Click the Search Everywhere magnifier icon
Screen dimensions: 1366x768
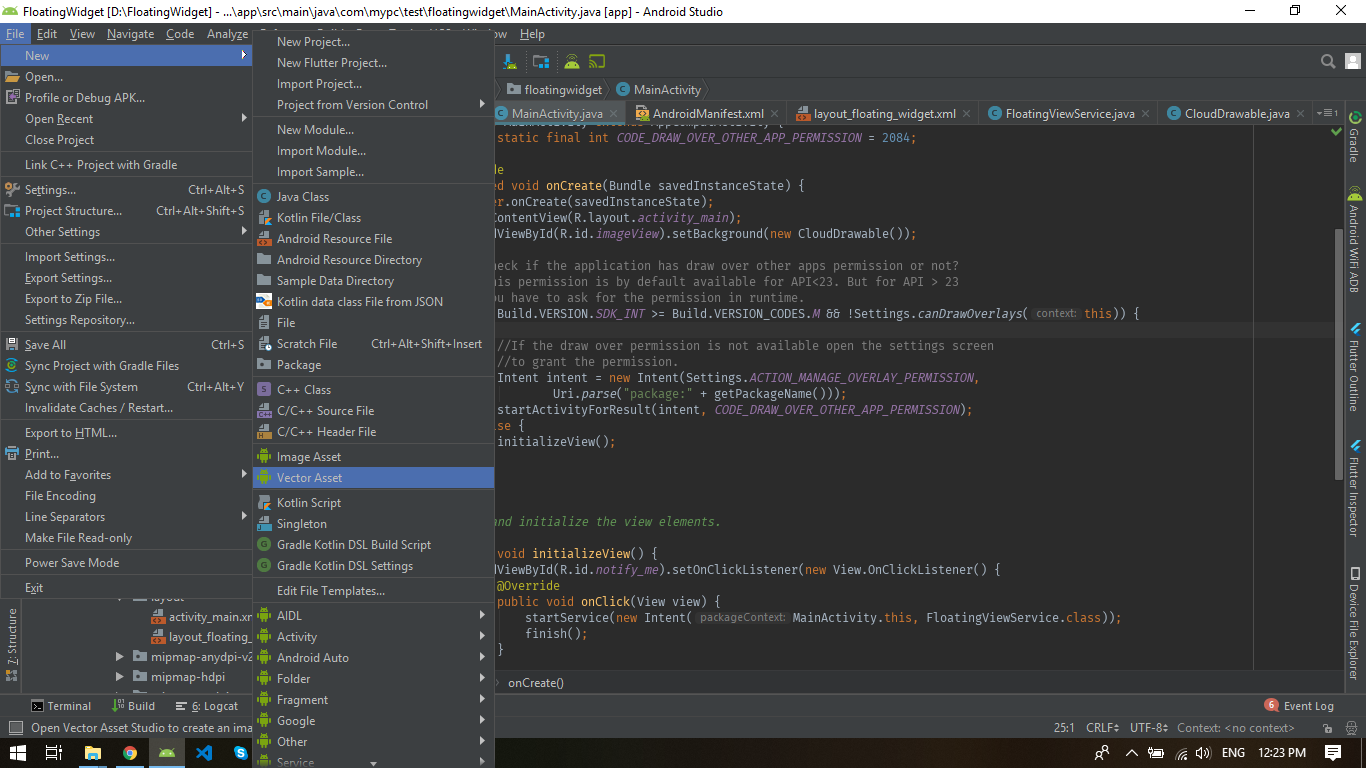[x=1328, y=61]
